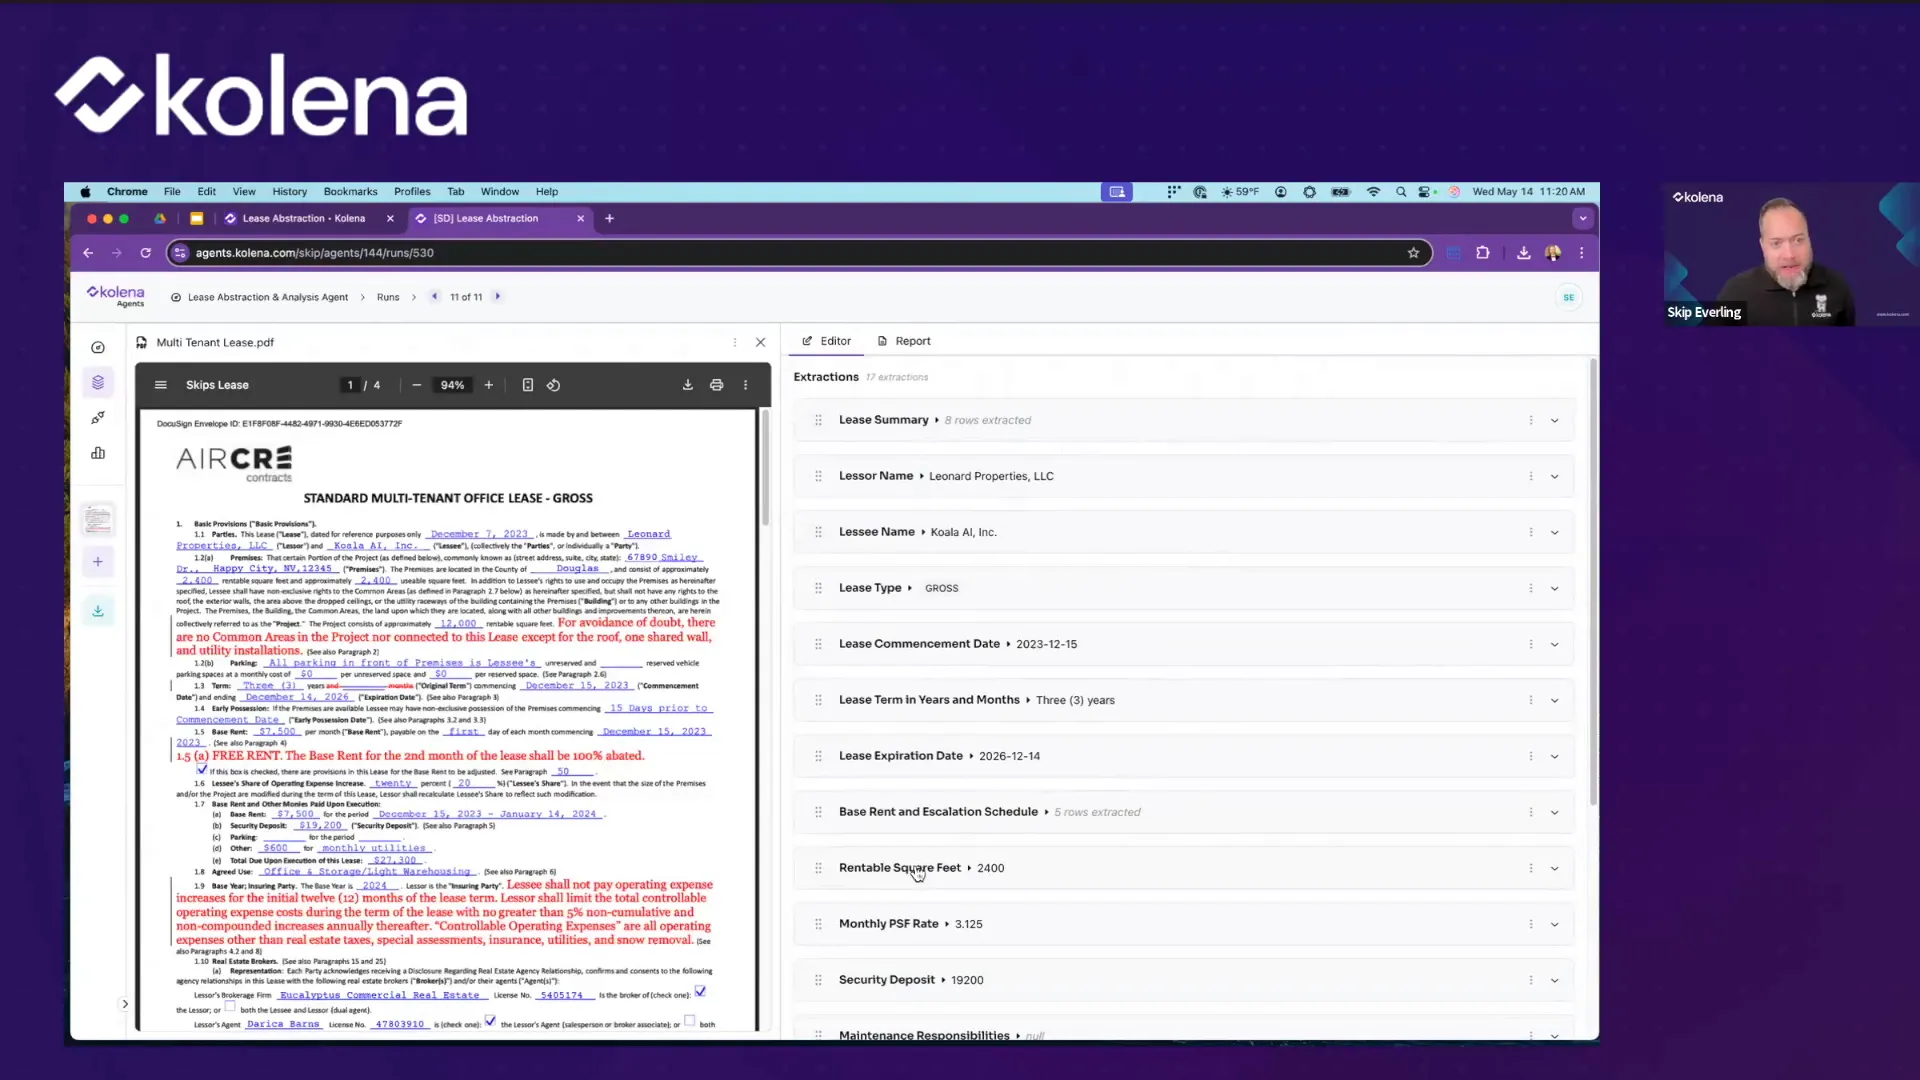The height and width of the screenshot is (1080, 1920).
Task: Open a new browser tab
Action: click(610, 218)
